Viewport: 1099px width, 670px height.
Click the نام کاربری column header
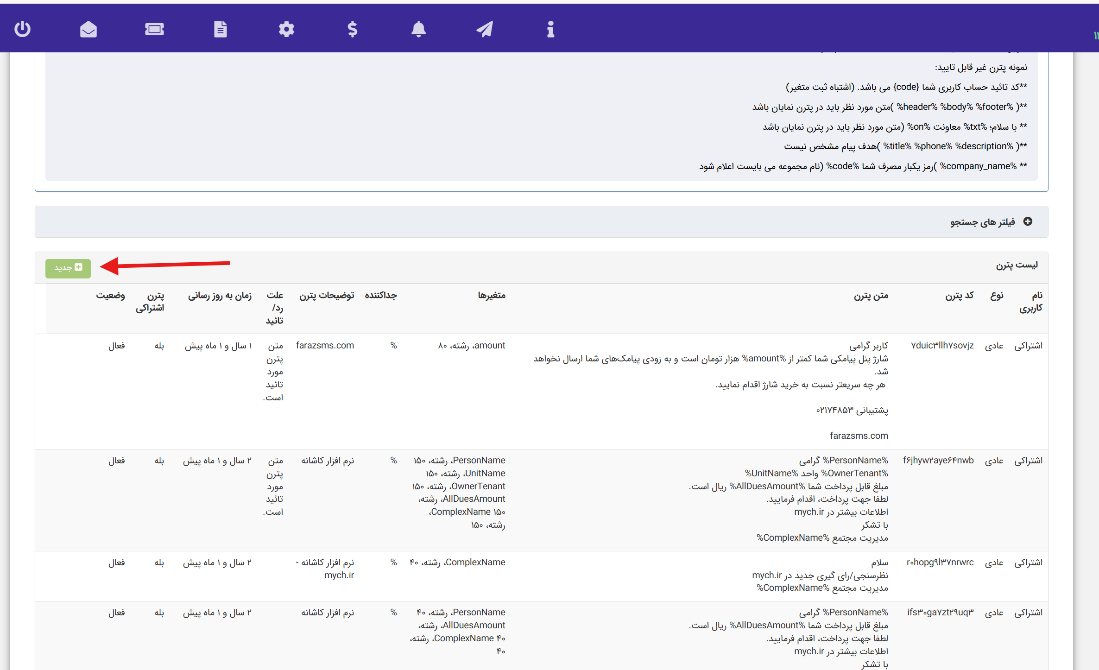pos(1030,302)
